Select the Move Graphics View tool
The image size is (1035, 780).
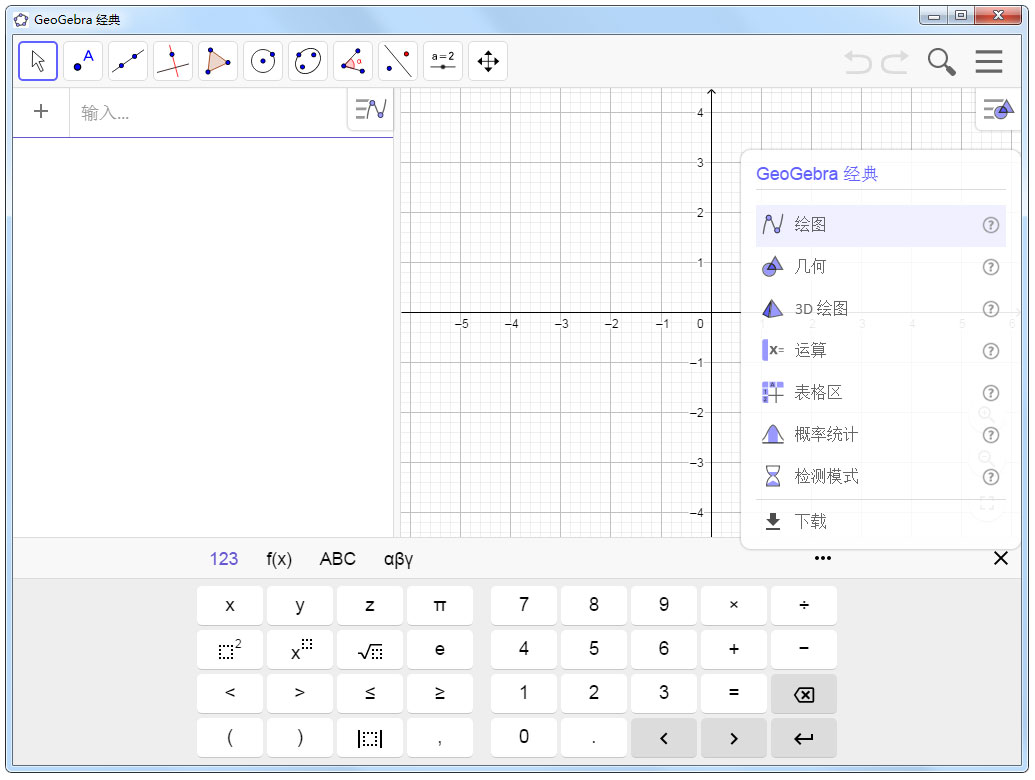pyautogui.click(x=487, y=61)
